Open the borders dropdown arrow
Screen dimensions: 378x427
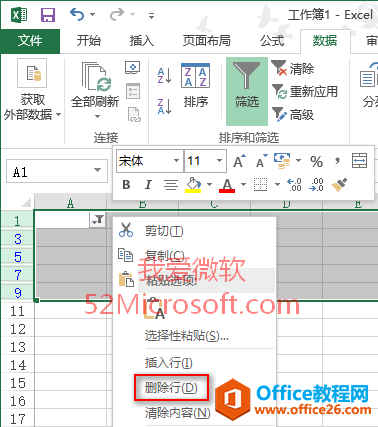[x=277, y=184]
